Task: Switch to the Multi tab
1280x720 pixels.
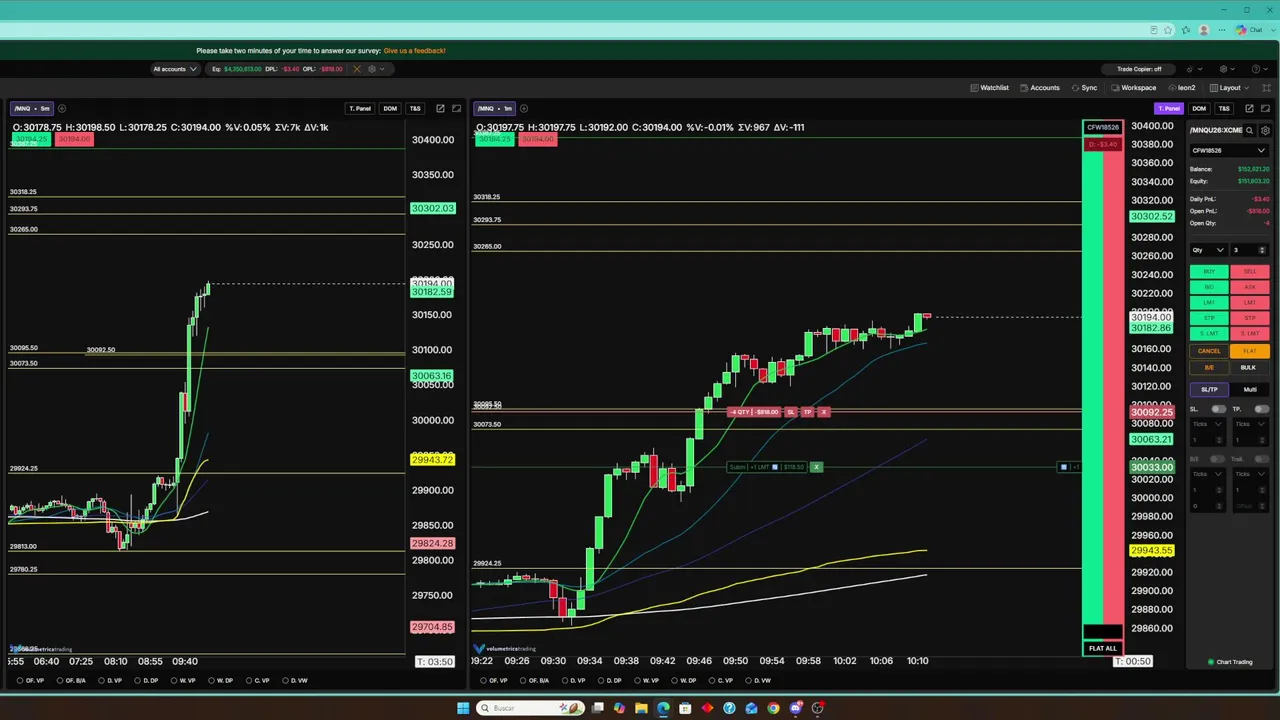Action: tap(1250, 389)
